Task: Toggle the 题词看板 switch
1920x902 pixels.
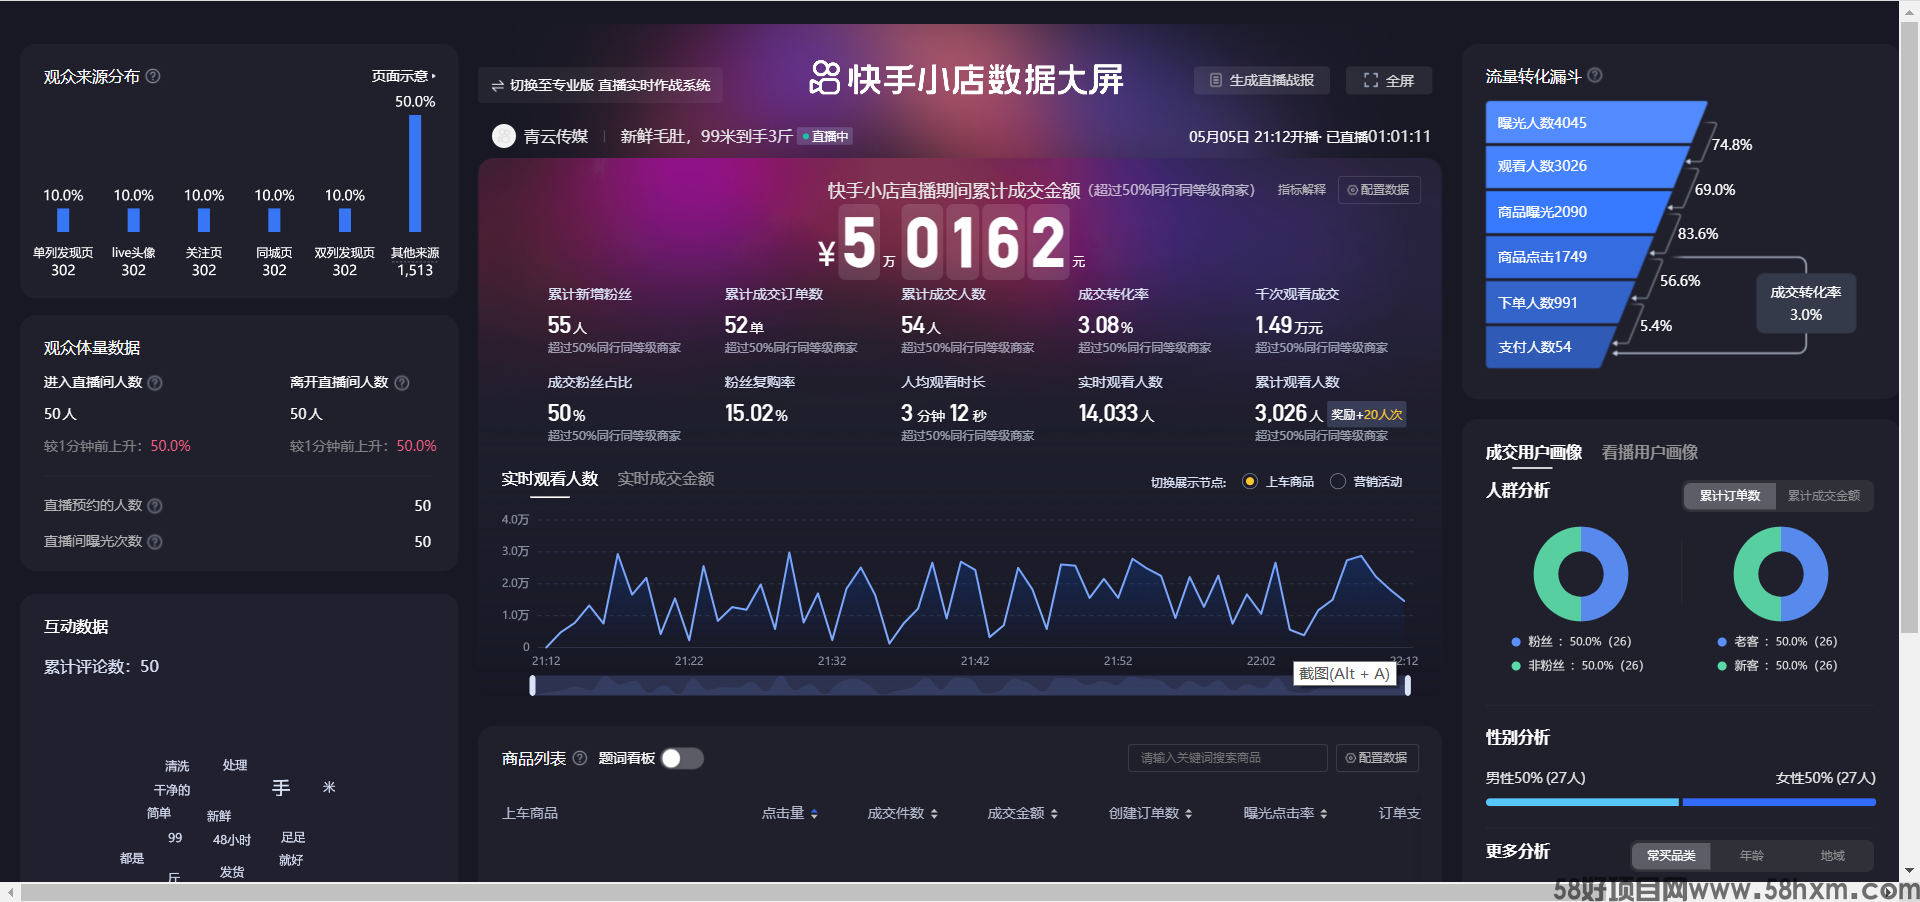Action: (x=682, y=758)
